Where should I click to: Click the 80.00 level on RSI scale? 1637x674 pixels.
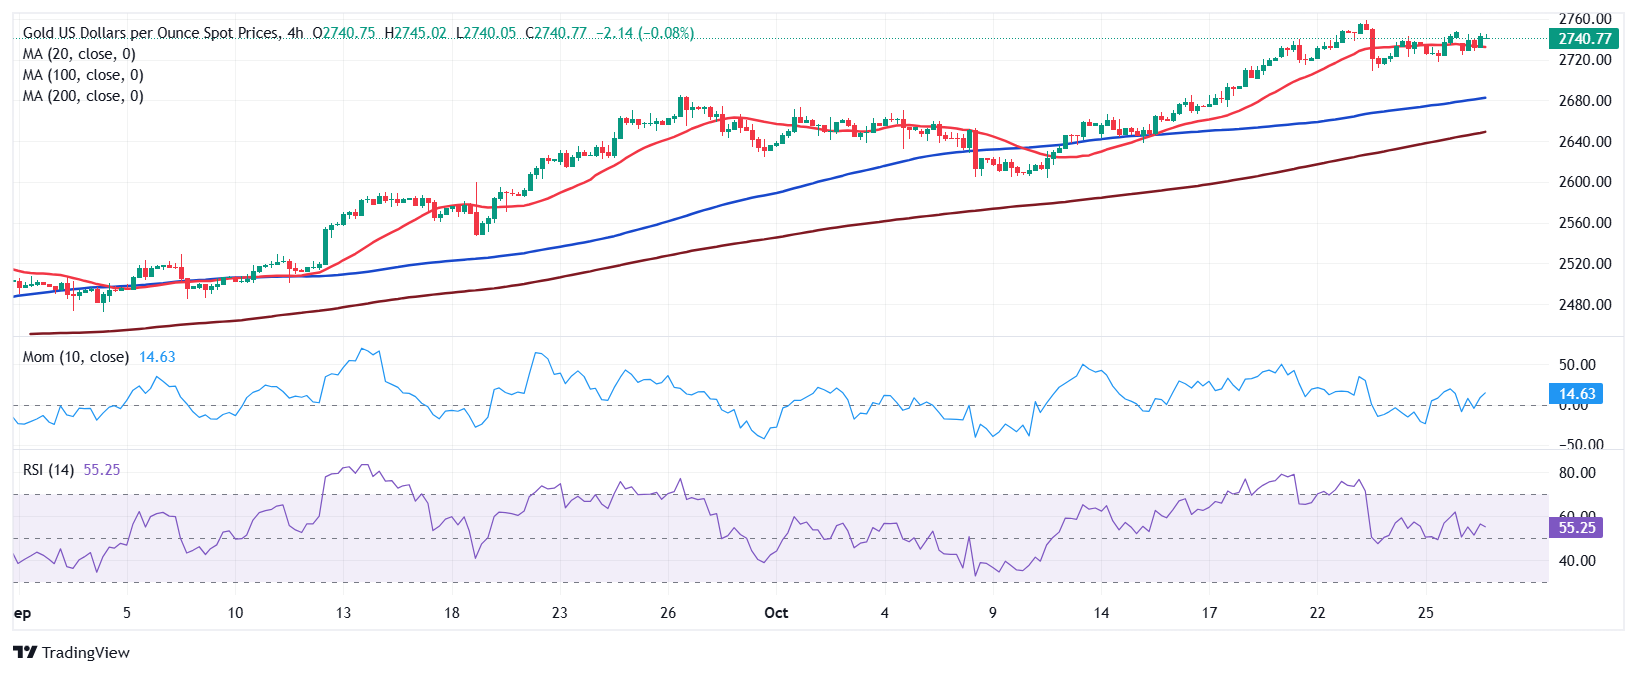click(x=1577, y=473)
